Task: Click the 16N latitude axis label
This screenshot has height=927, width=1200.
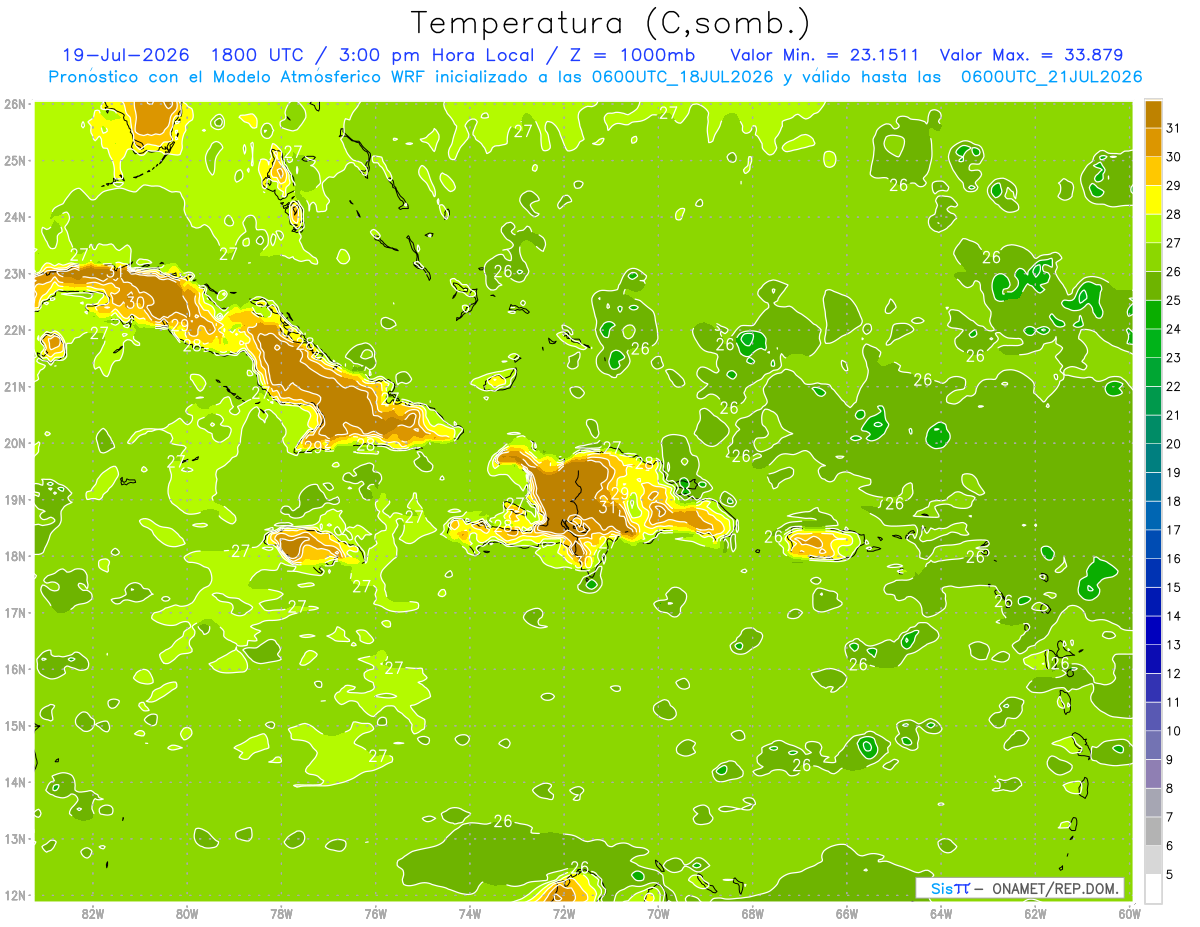Action: coord(15,669)
